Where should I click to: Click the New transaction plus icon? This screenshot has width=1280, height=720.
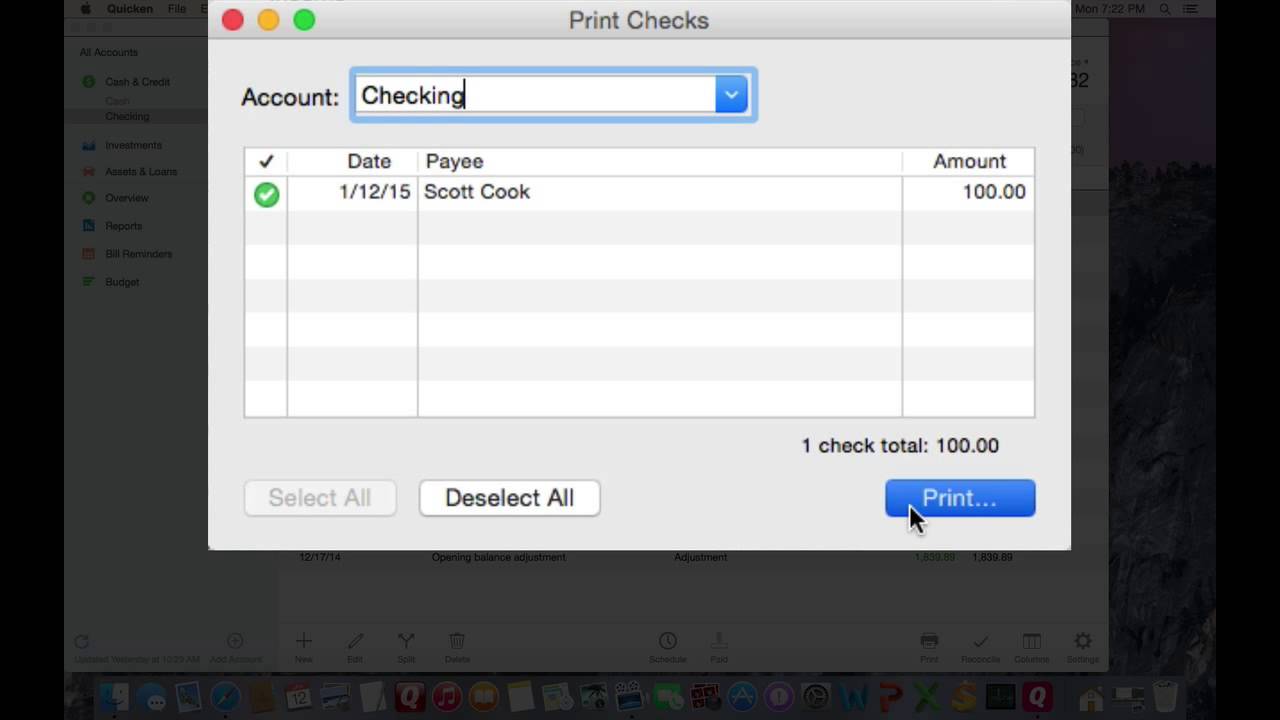coord(304,641)
